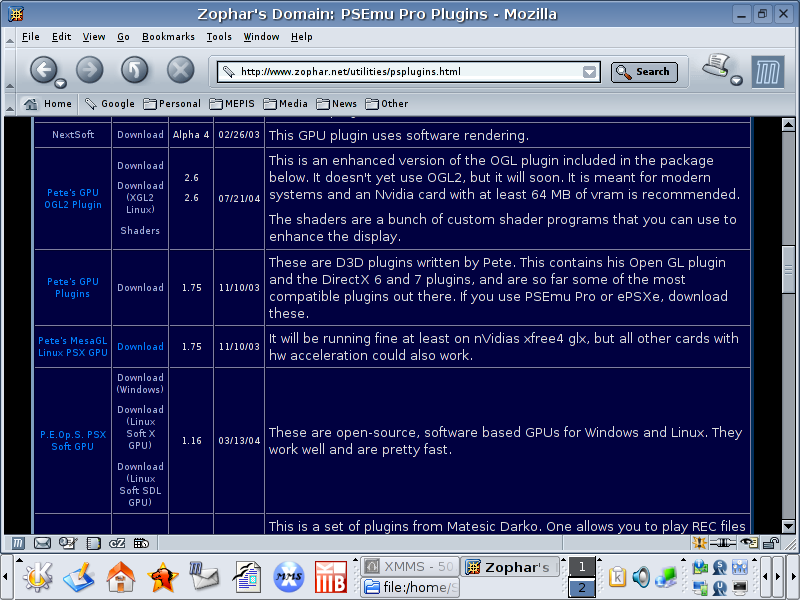Viewport: 800px width, 600px height.
Task: Click the Mozilla throbber logo
Action: coord(766,71)
